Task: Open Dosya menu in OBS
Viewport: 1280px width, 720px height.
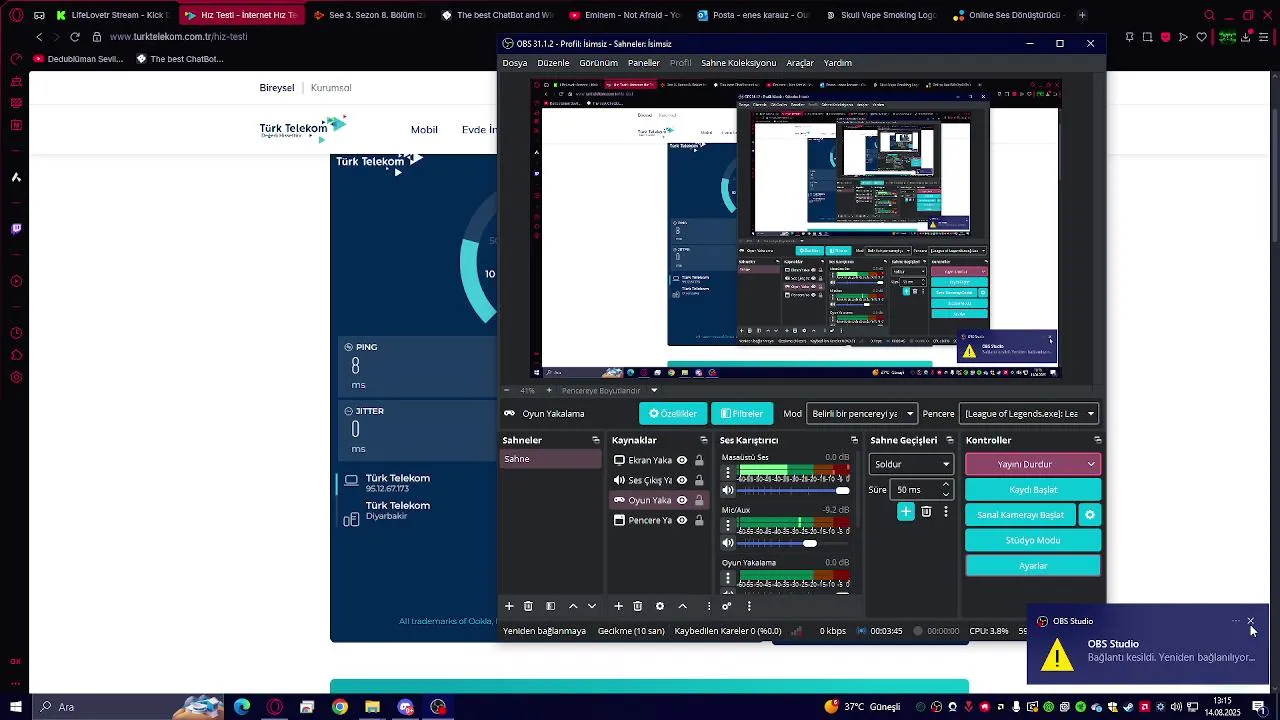Action: click(x=515, y=63)
